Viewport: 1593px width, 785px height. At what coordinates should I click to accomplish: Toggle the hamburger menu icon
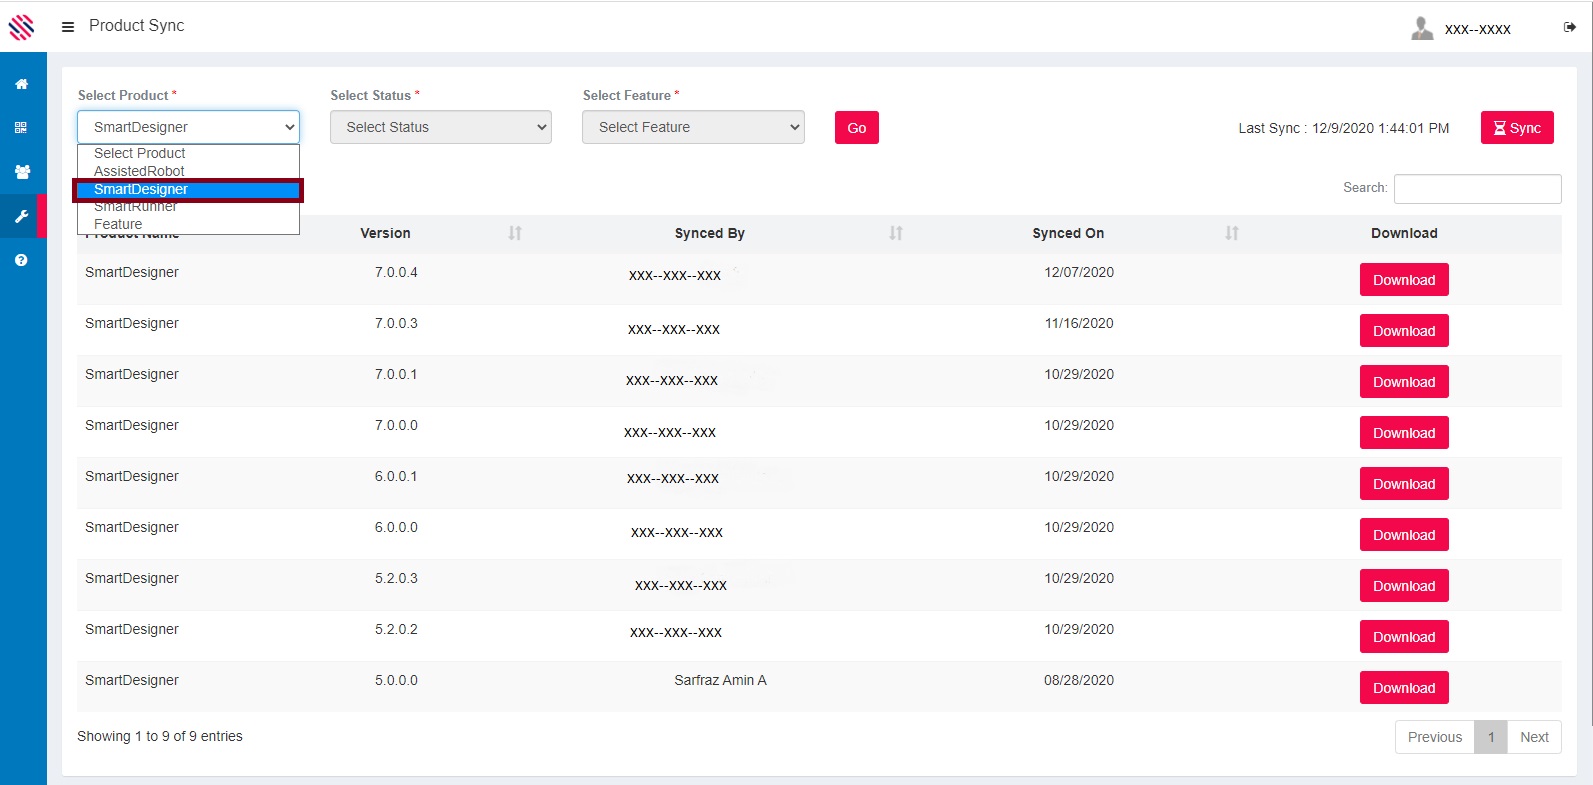click(x=68, y=27)
